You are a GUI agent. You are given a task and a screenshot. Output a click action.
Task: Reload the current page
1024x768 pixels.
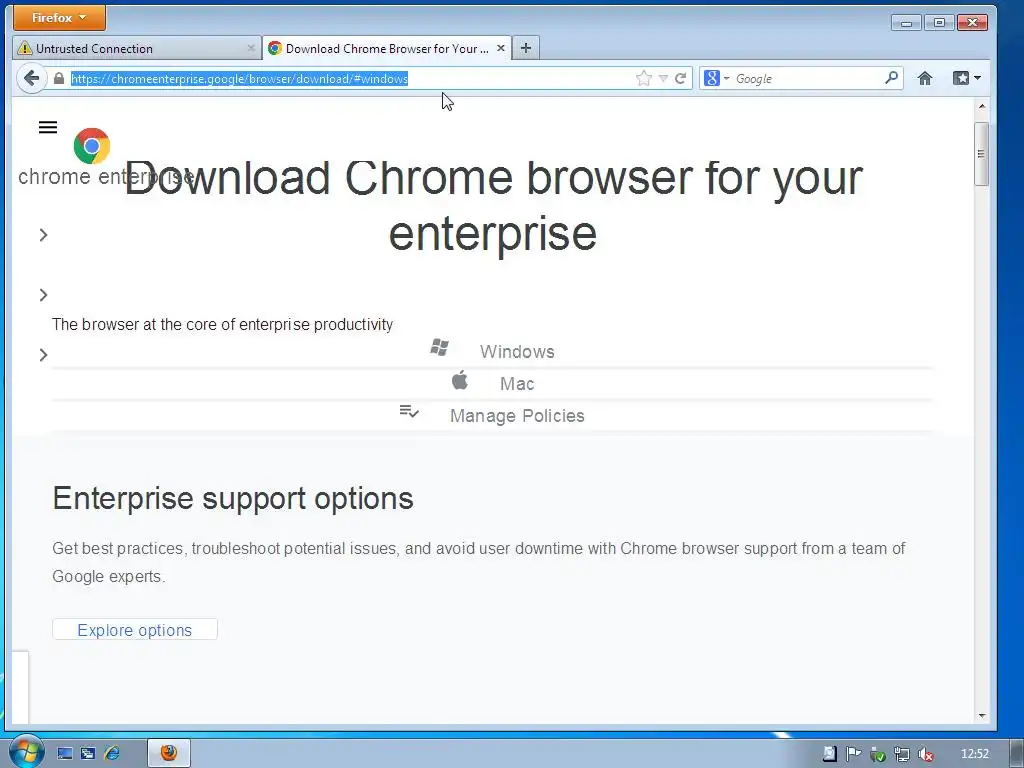click(680, 78)
